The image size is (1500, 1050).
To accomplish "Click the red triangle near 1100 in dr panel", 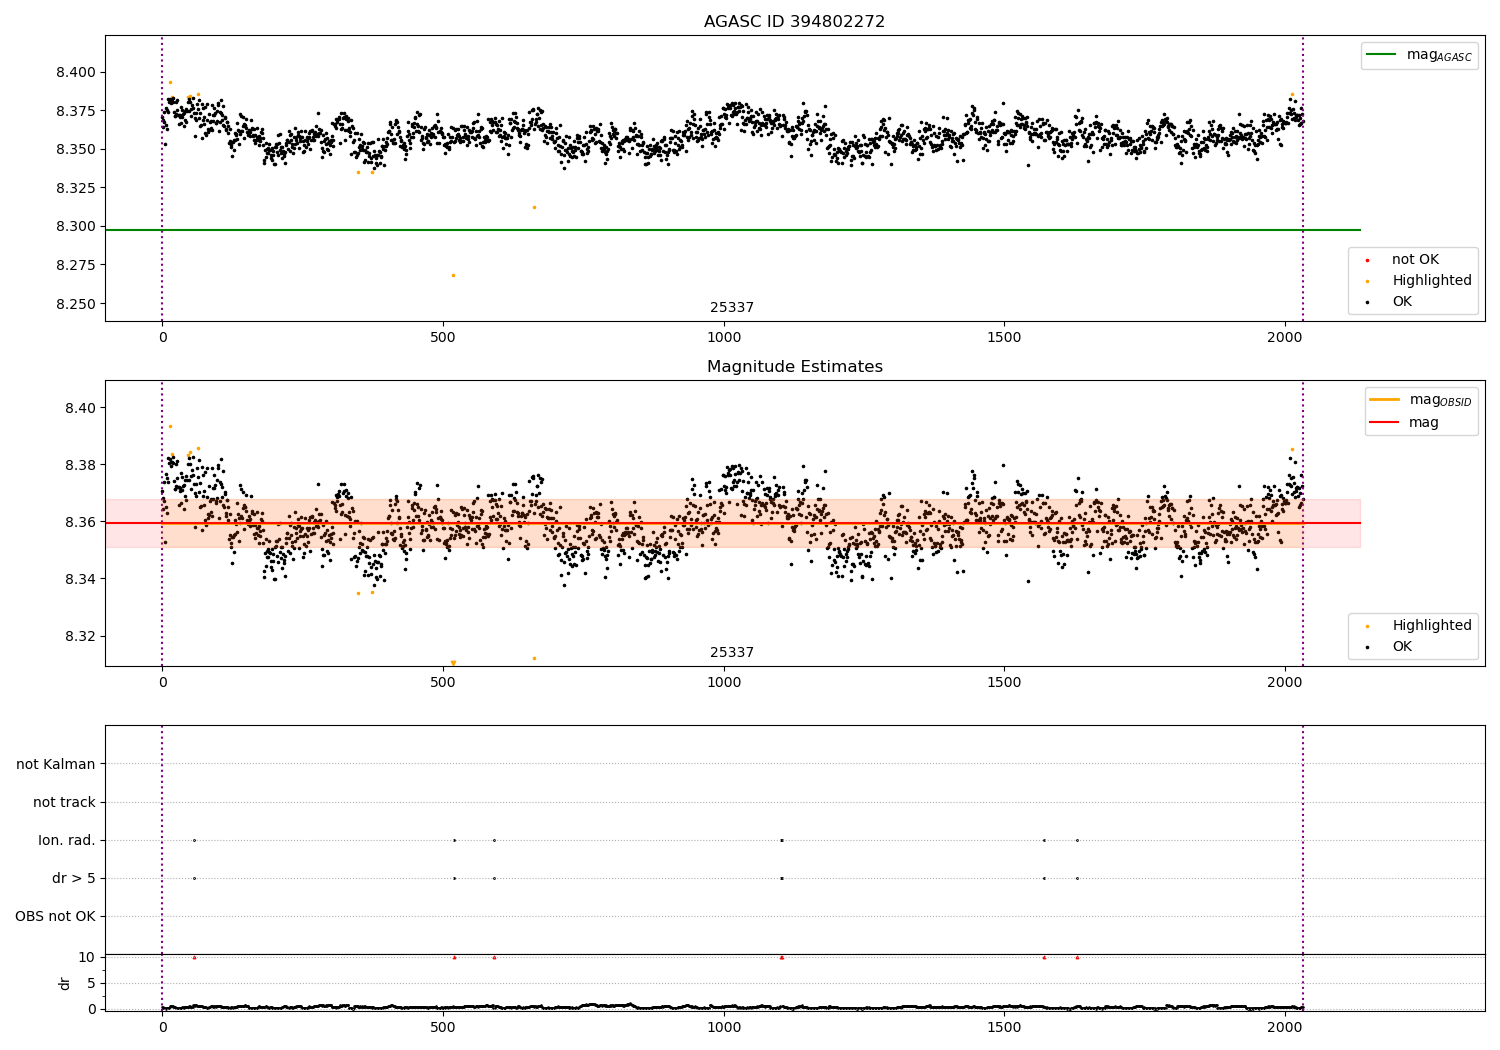I will pyautogui.click(x=781, y=957).
